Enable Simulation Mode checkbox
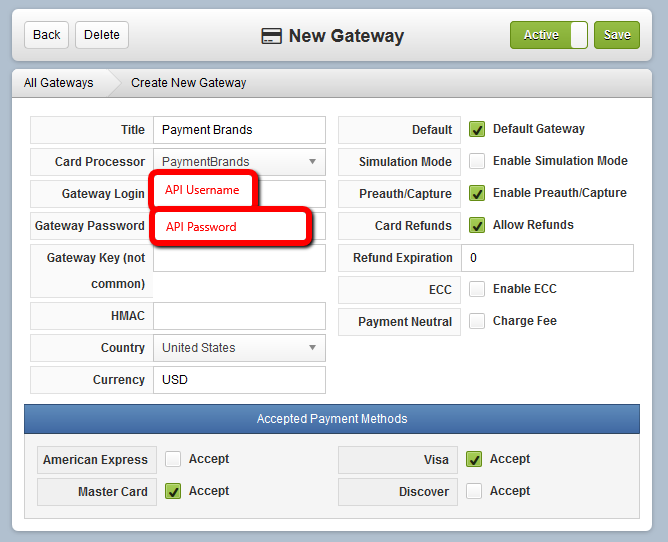 coord(477,161)
